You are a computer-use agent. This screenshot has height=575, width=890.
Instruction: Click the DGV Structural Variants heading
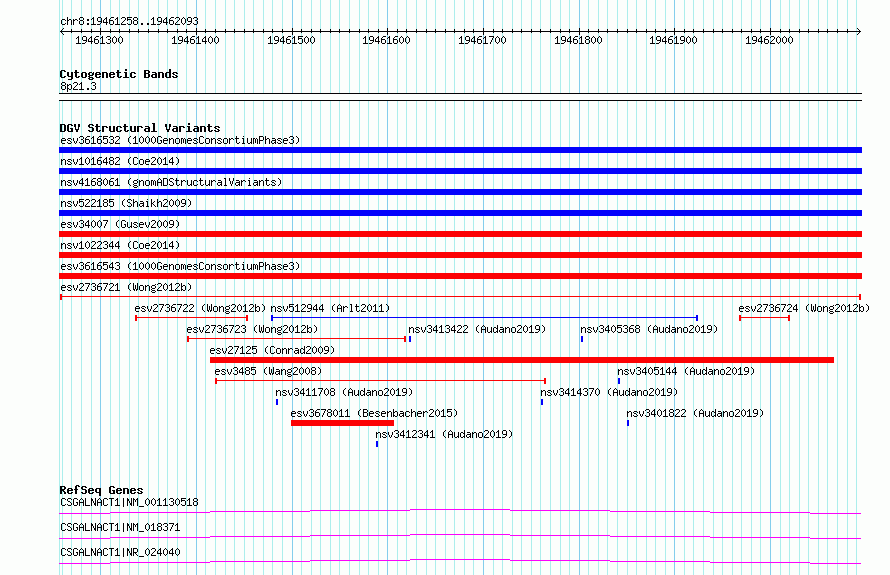[140, 128]
